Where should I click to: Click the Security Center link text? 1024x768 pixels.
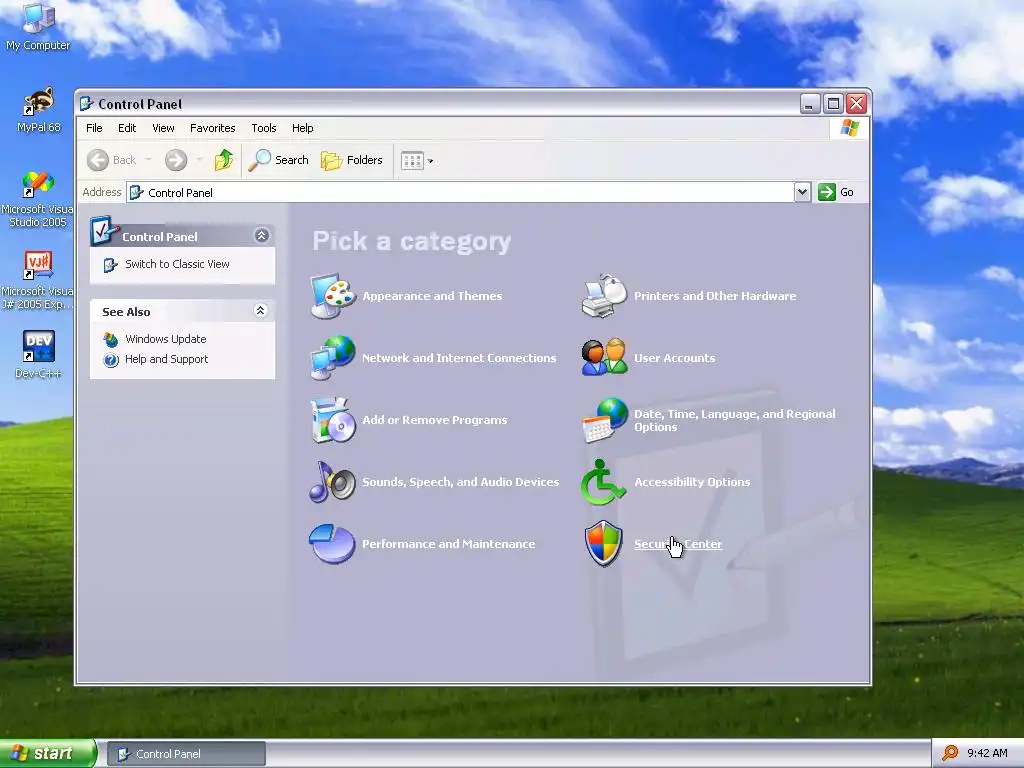[x=678, y=544]
